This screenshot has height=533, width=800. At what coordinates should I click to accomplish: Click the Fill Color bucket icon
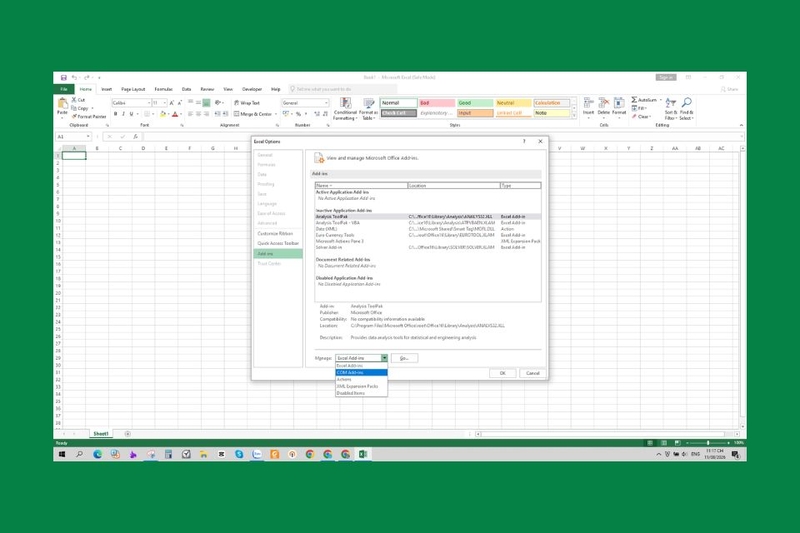click(x=163, y=114)
